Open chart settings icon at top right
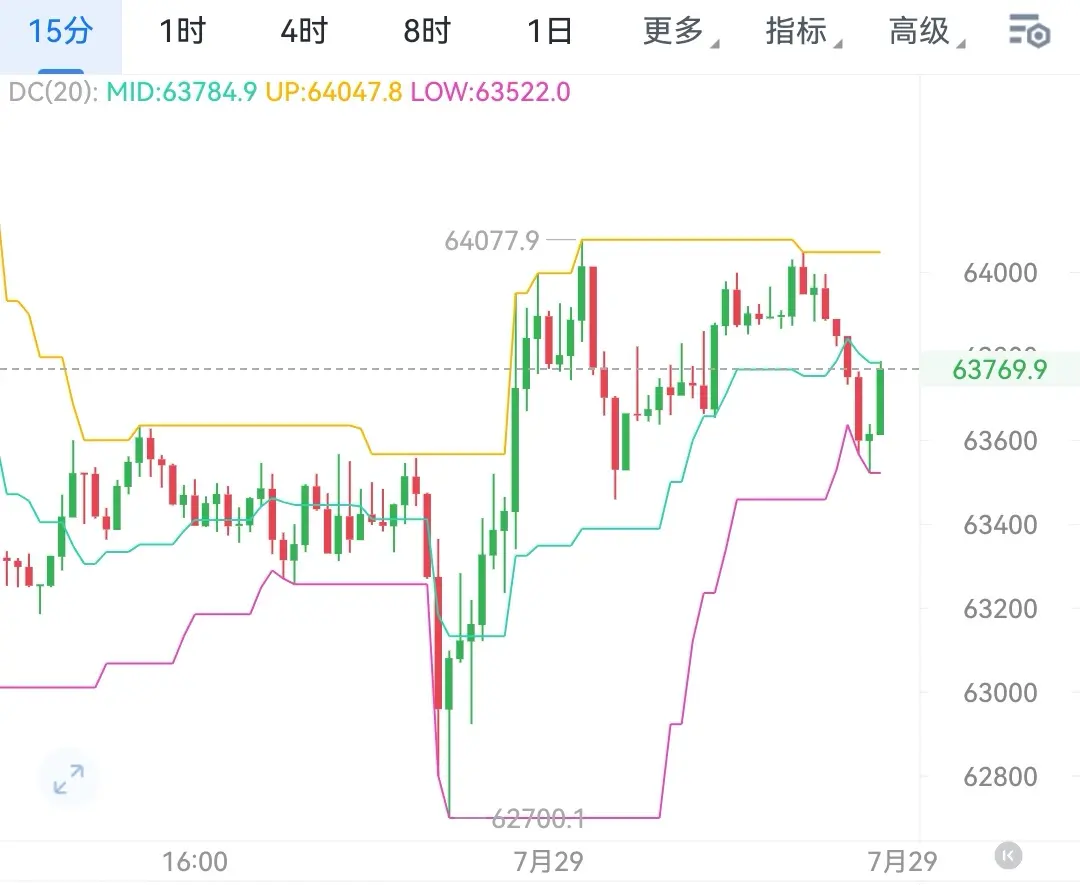This screenshot has width=1080, height=885. click(1029, 32)
